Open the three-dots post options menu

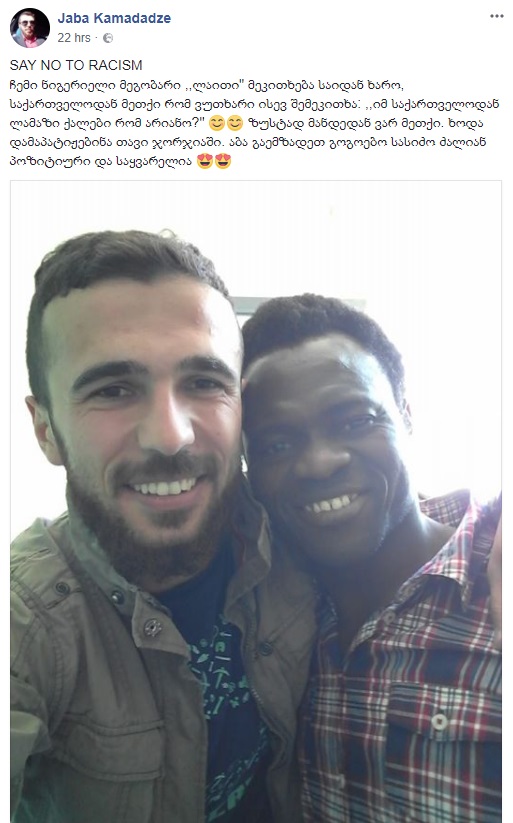[x=496, y=16]
